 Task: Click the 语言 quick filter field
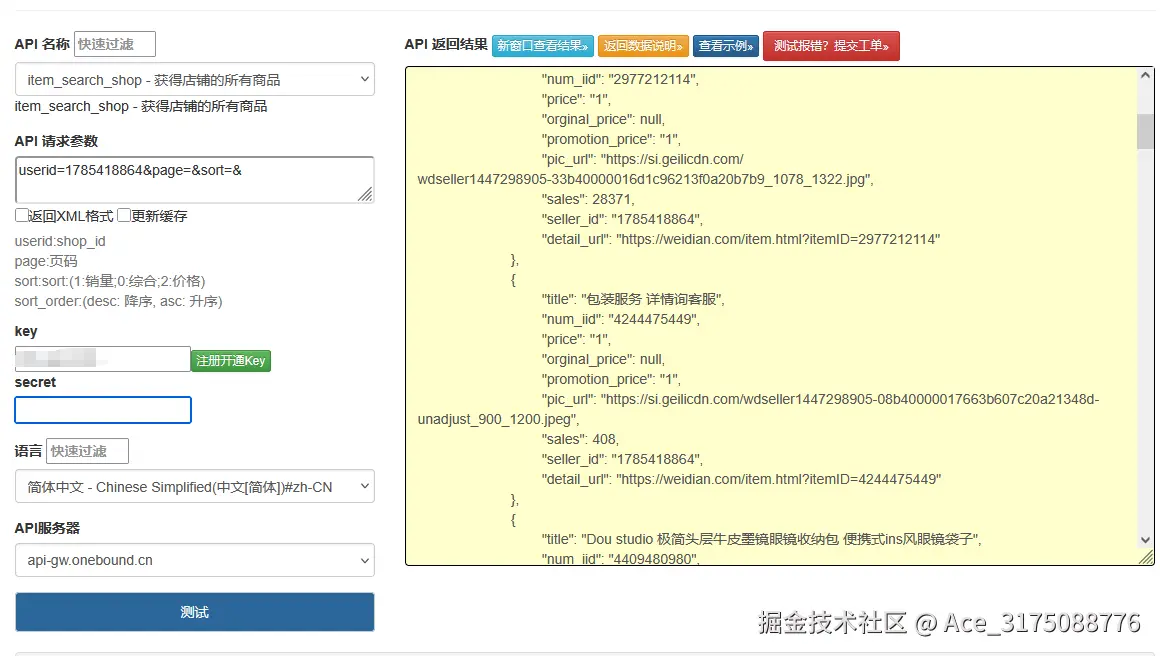pos(87,450)
